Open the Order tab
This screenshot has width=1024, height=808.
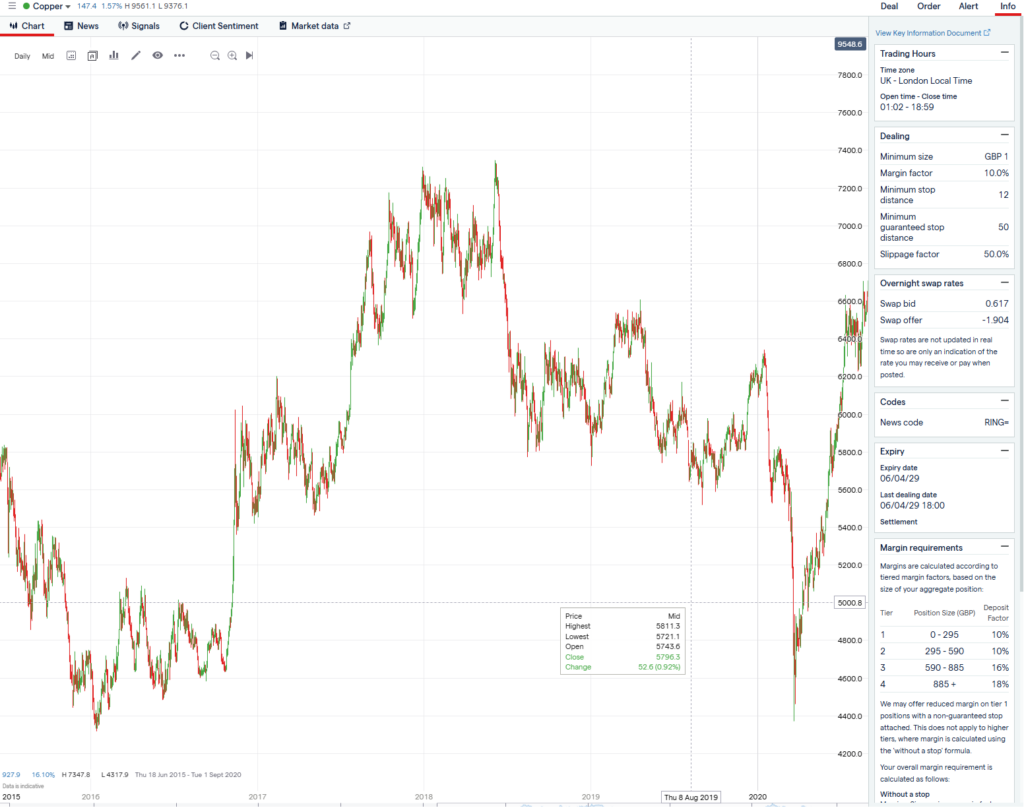coord(928,6)
